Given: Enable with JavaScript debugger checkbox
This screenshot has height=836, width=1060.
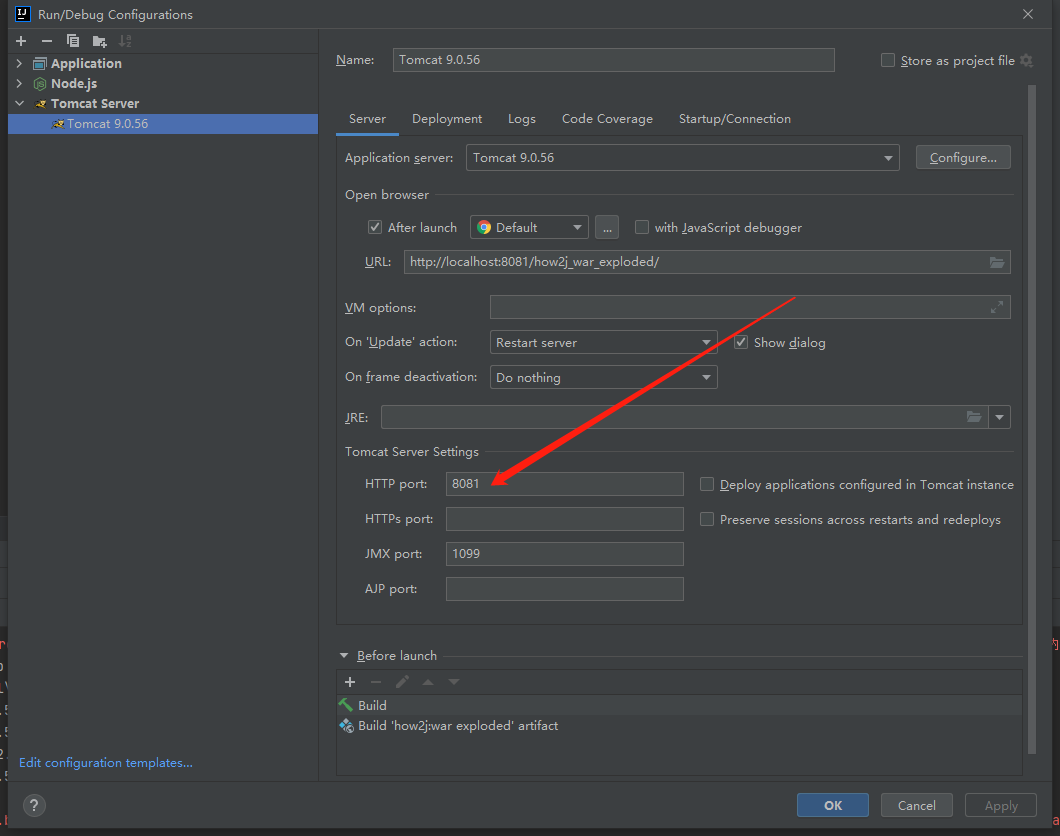Looking at the screenshot, I should tap(642, 227).
